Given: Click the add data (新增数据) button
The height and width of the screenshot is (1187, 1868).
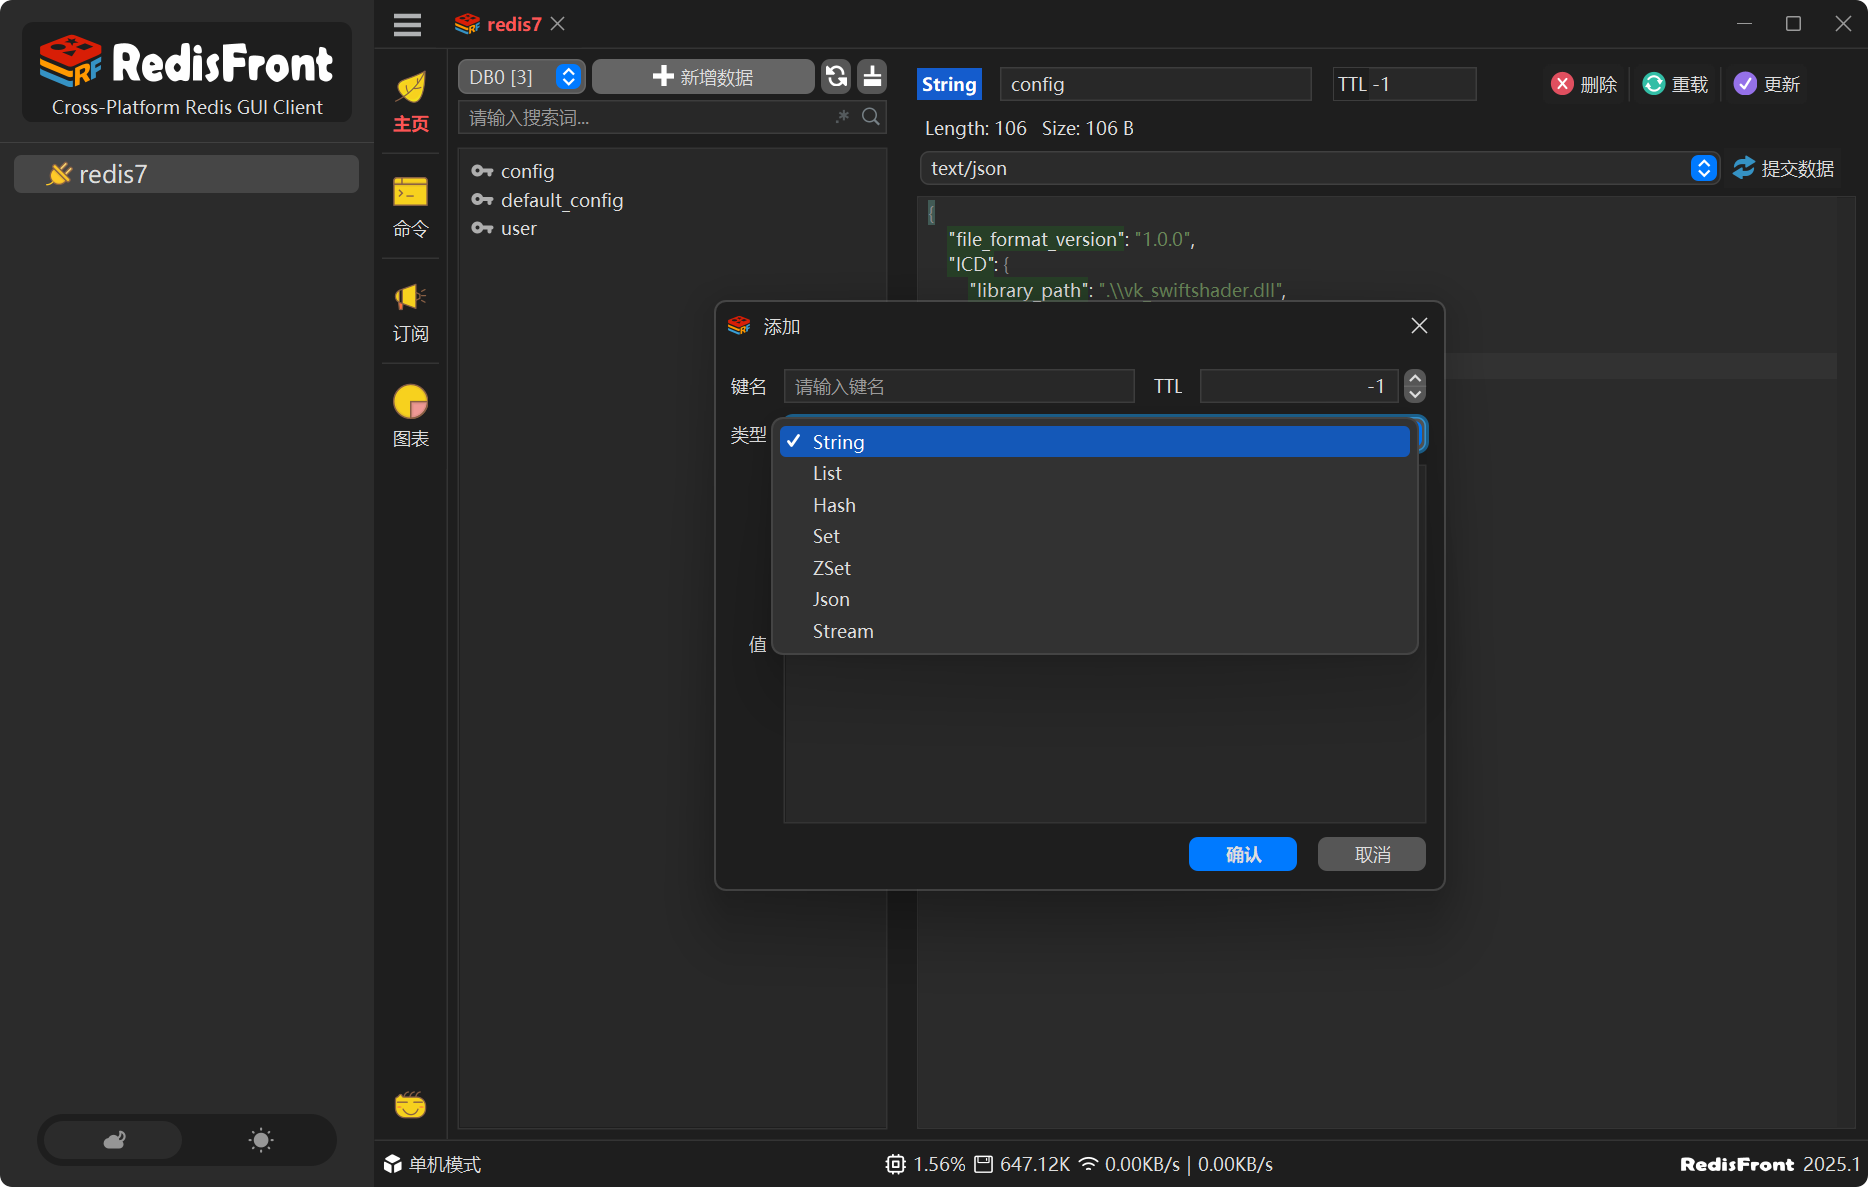Looking at the screenshot, I should click(x=703, y=77).
